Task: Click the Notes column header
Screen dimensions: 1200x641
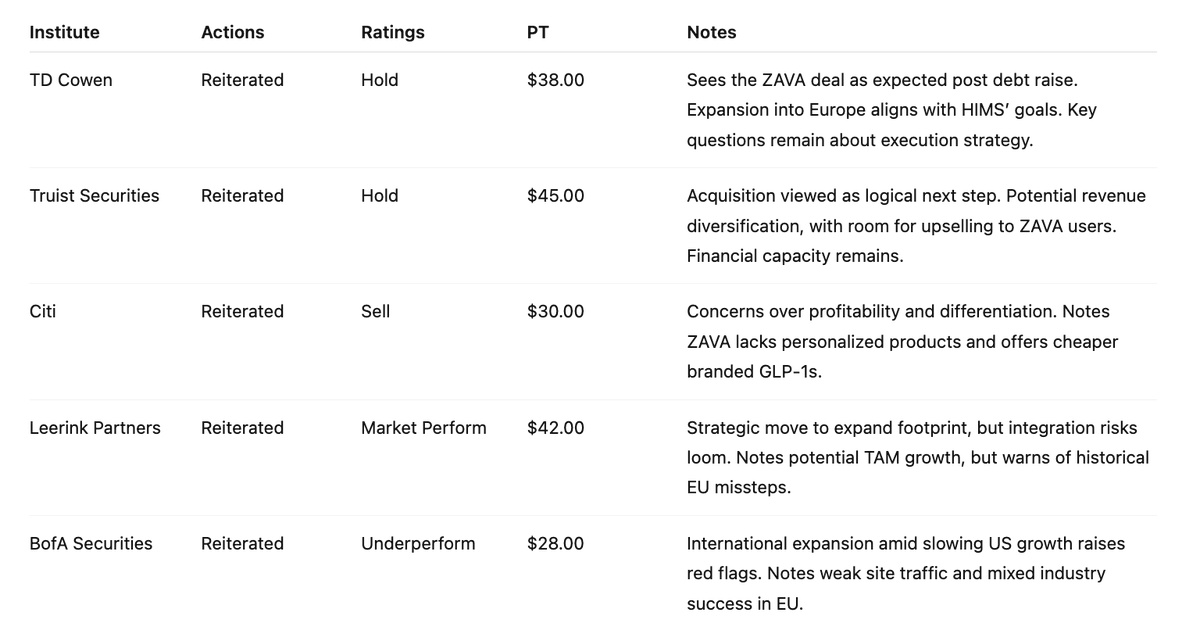Action: point(712,32)
